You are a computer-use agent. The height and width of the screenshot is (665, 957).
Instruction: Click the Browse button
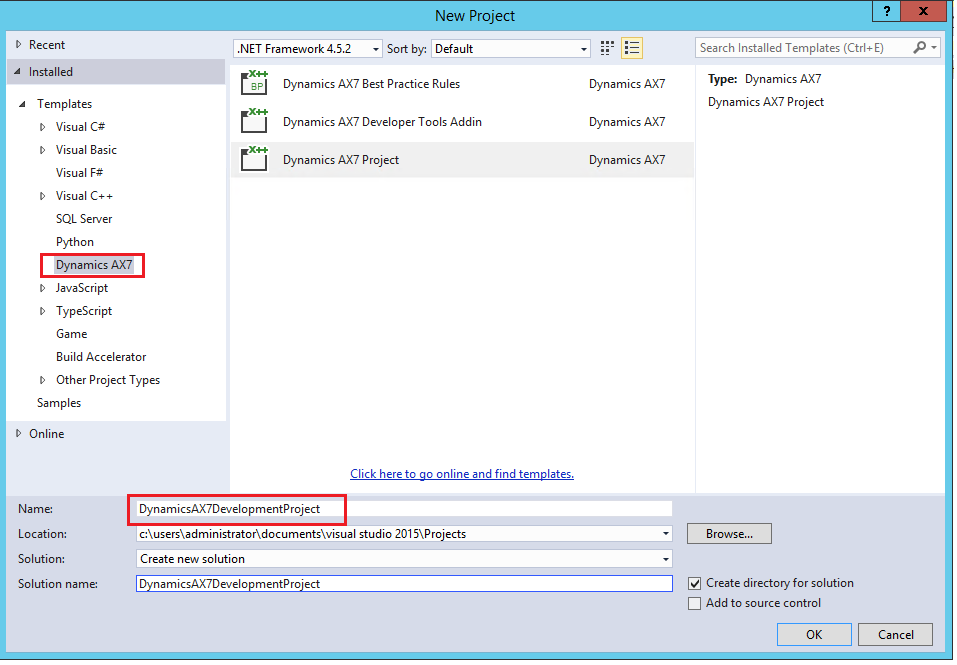point(729,534)
